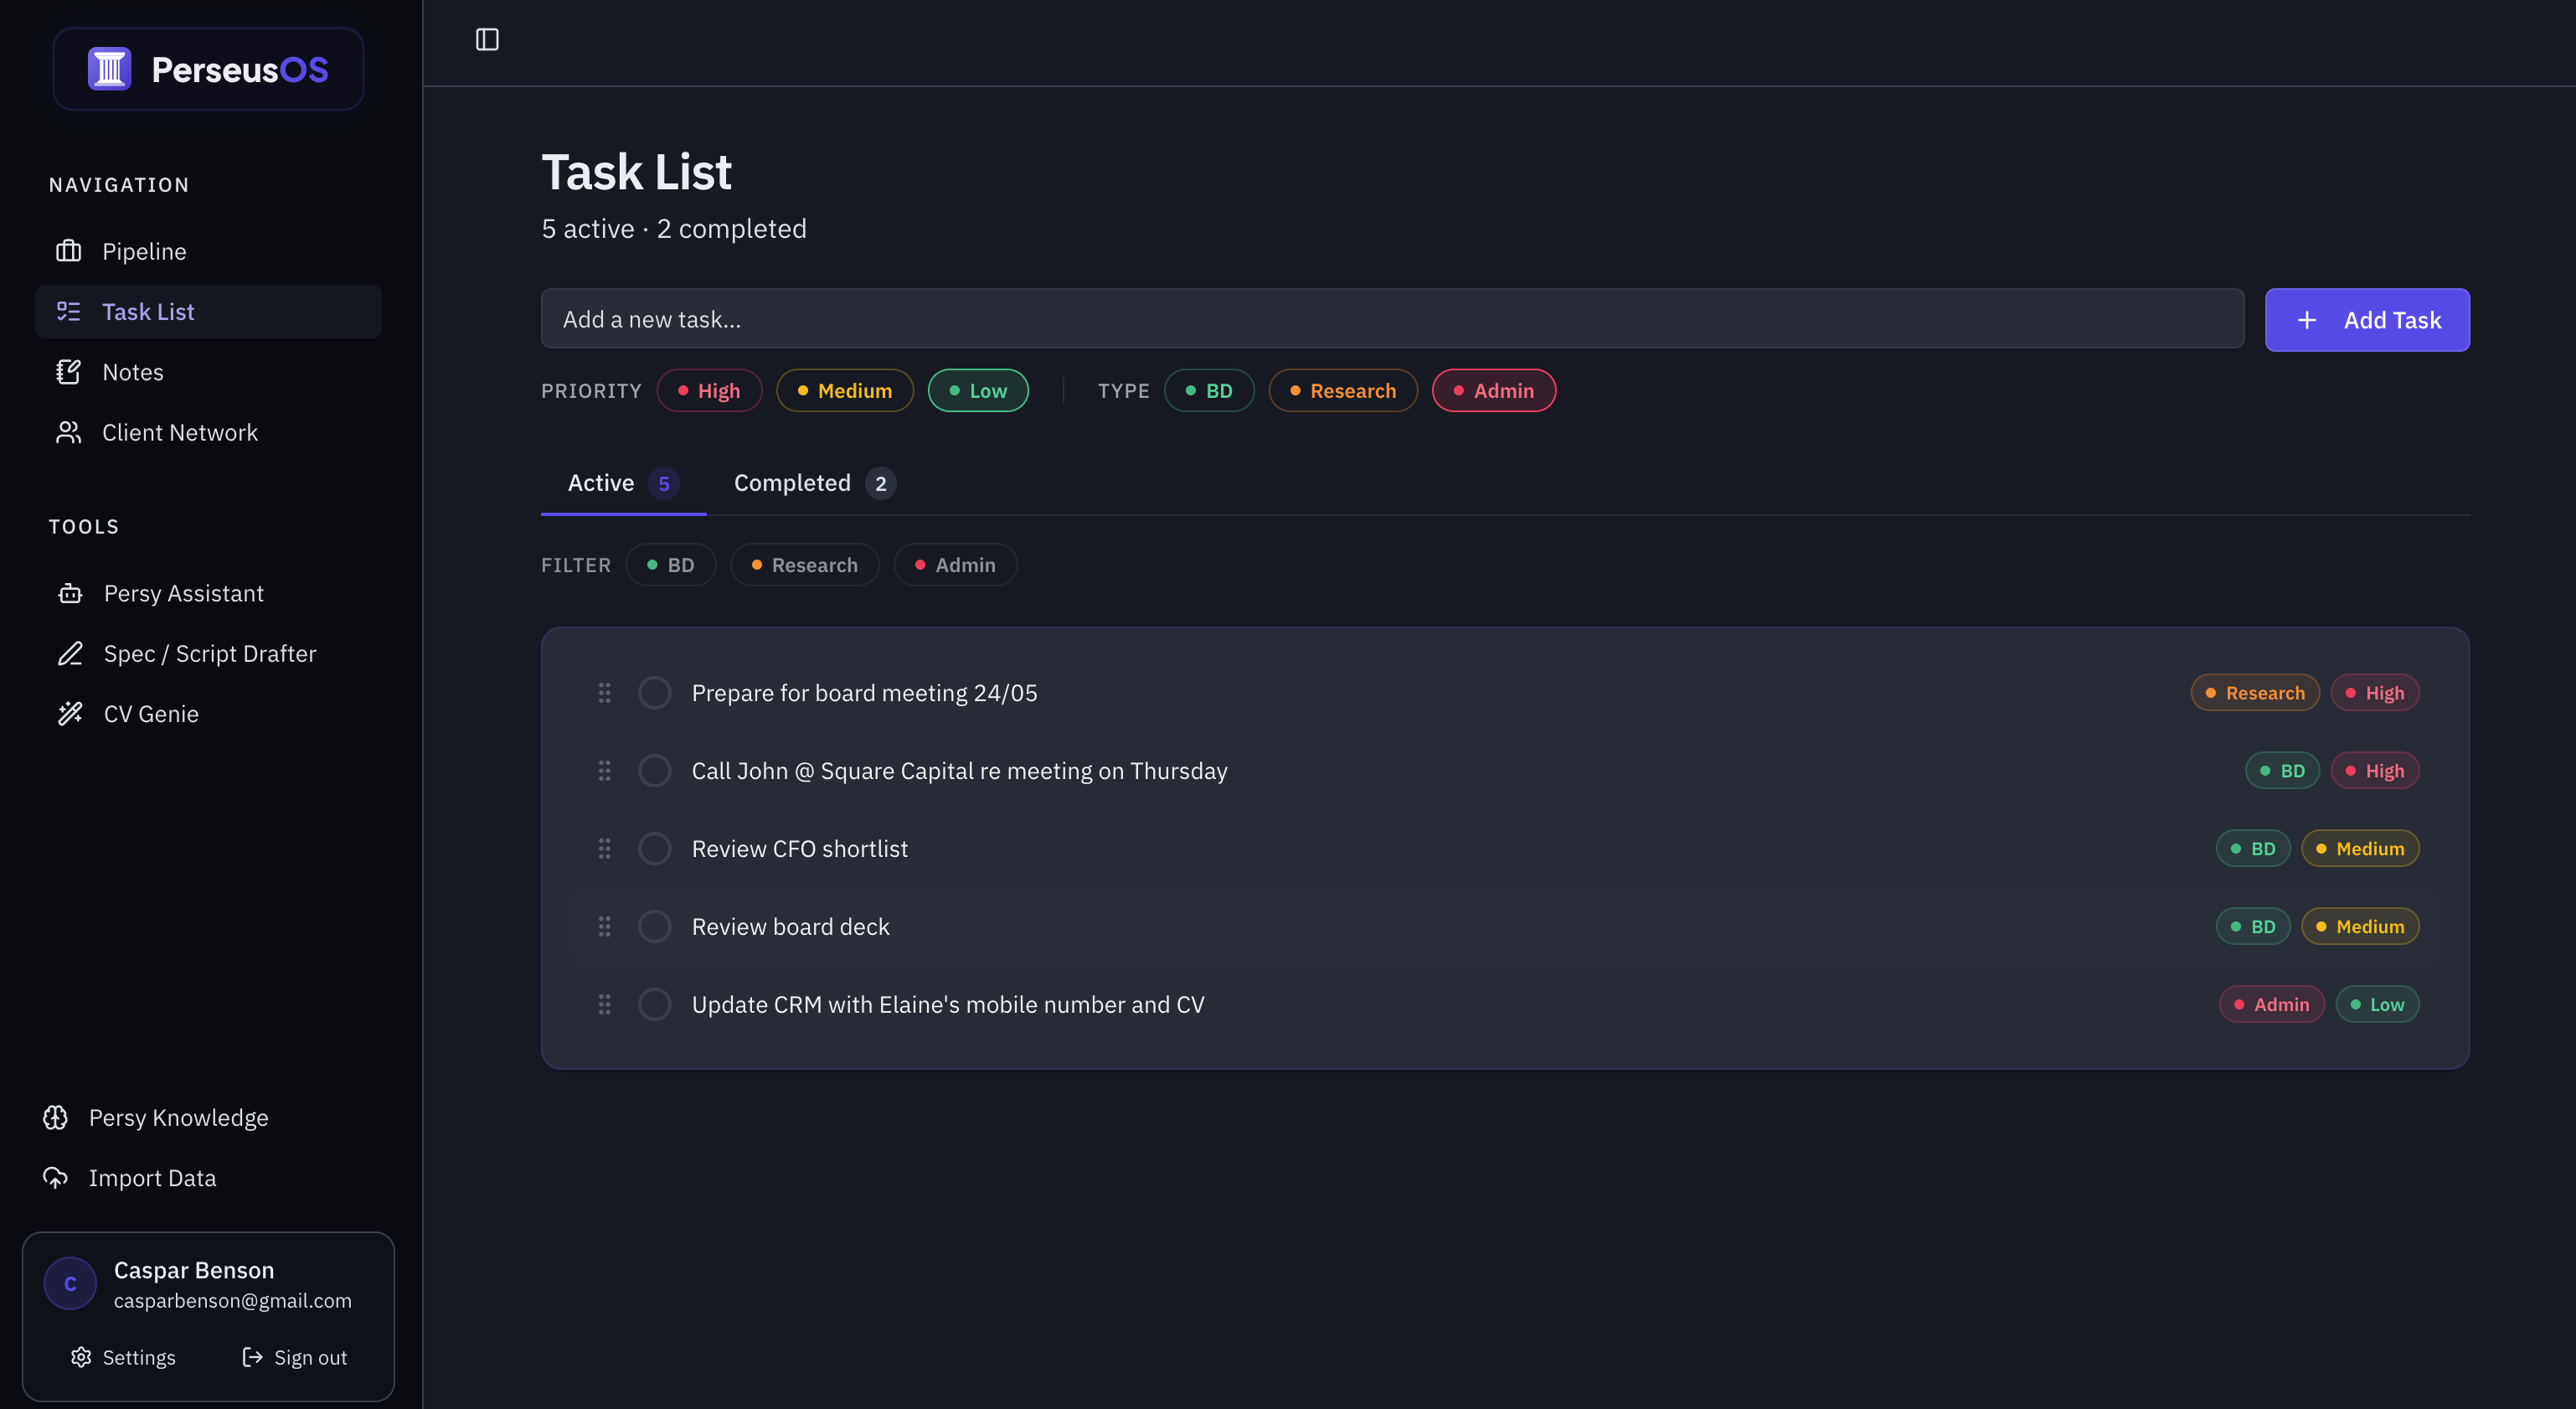Filter the list by BD
Screen dimensions: 2576x1409
[671, 565]
